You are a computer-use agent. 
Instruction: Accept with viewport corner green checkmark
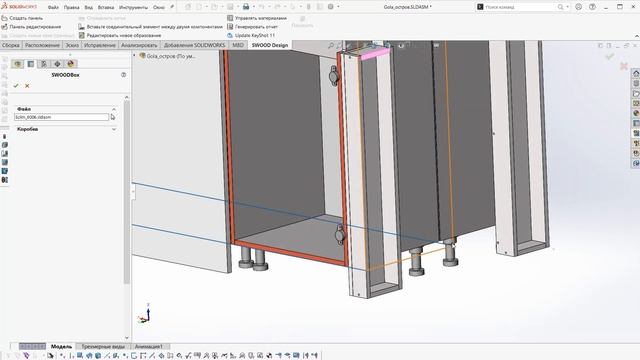609,56
